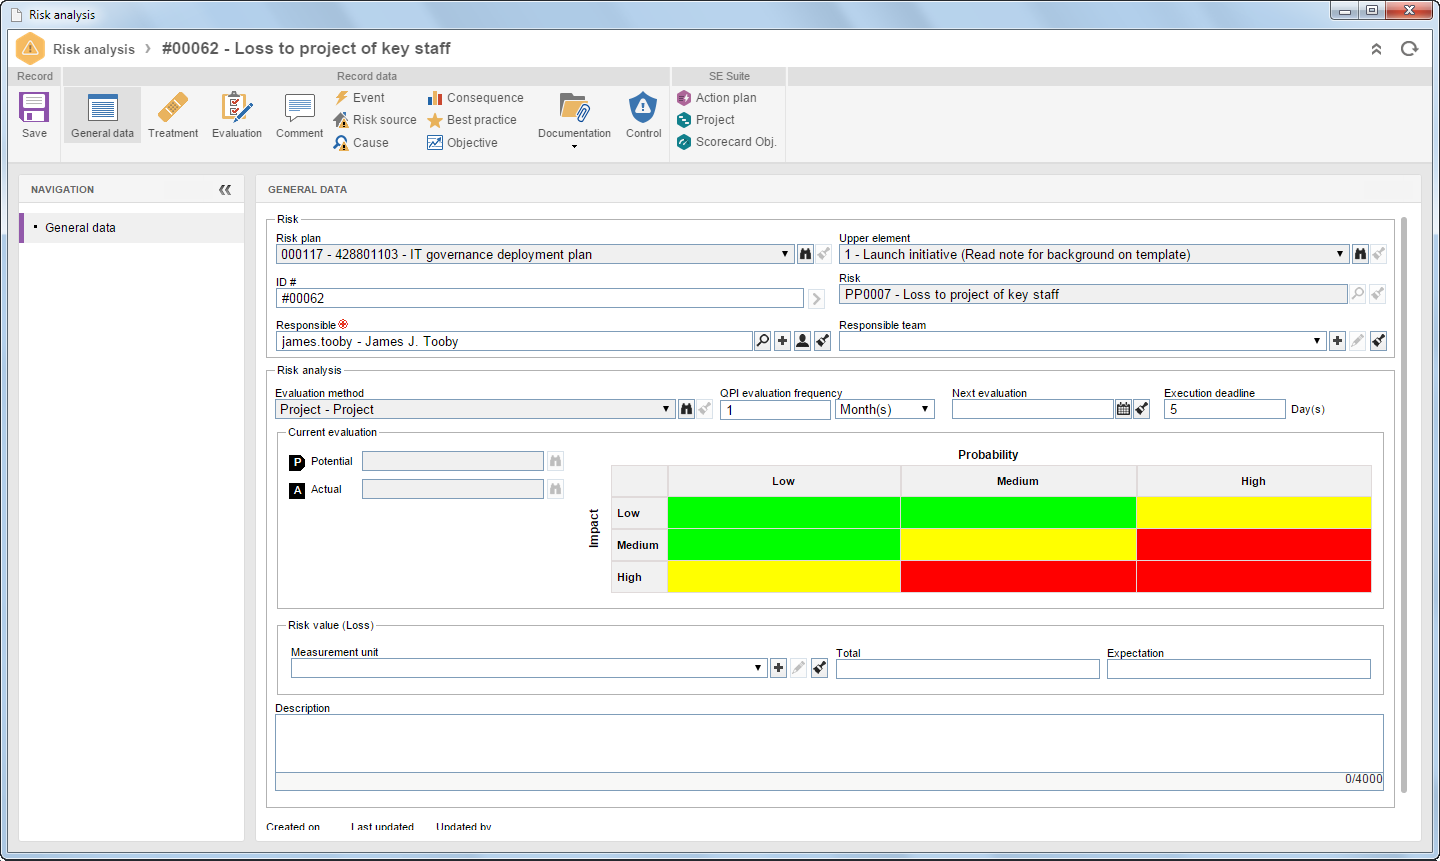Screen dimensions: 1440x861
Task: Click into the Total field
Action: 968,669
